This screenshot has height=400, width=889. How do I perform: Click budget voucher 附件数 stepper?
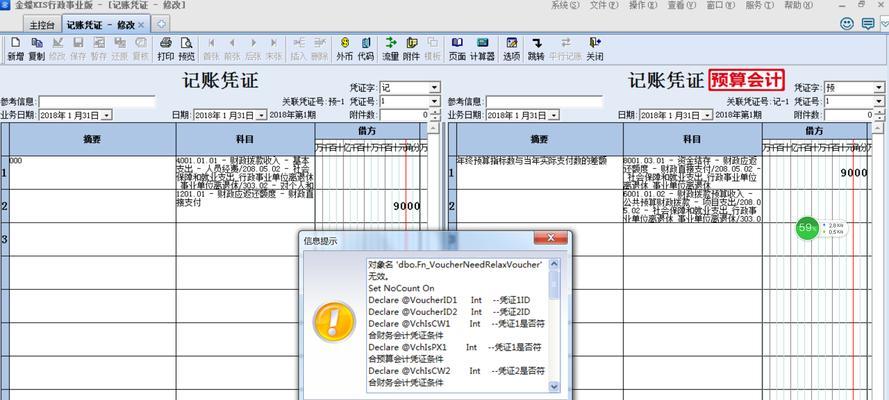[879, 114]
